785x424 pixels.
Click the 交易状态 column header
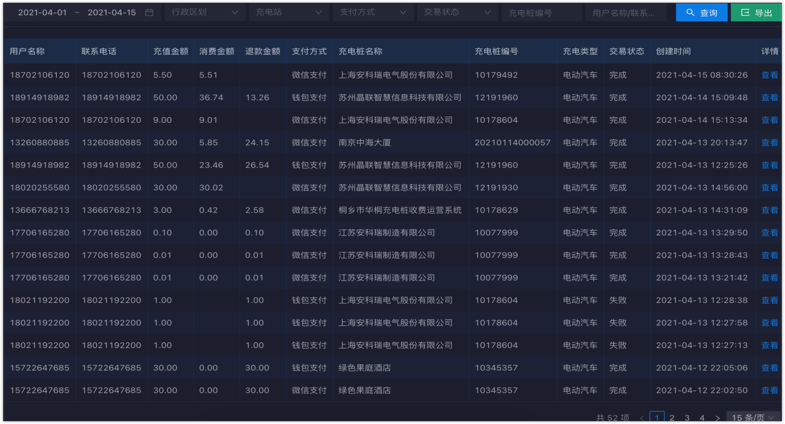tap(627, 51)
